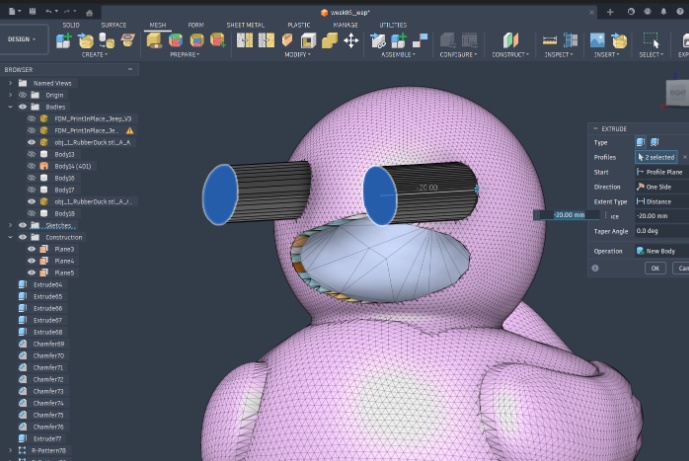The image size is (689, 461).
Task: Open the Extent Type Distance dropdown
Action: 662,201
